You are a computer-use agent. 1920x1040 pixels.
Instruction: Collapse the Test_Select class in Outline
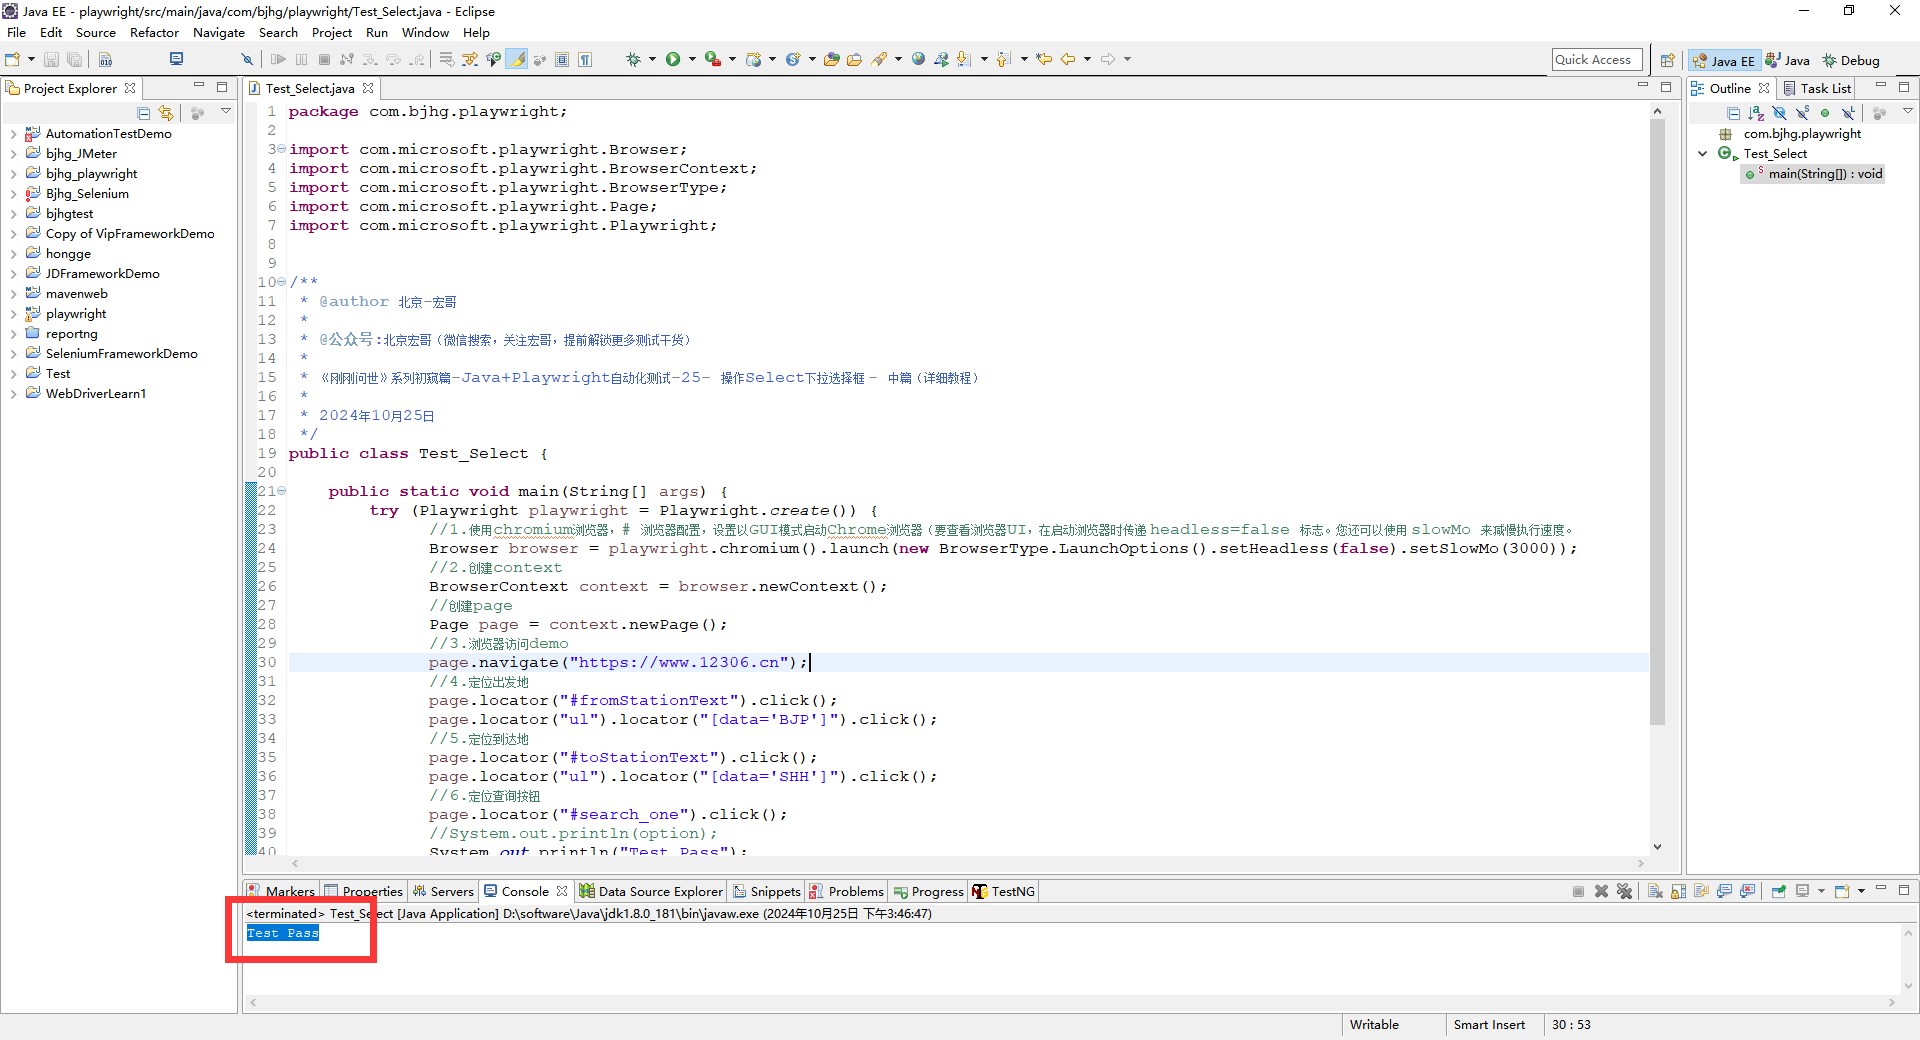pos(1703,154)
